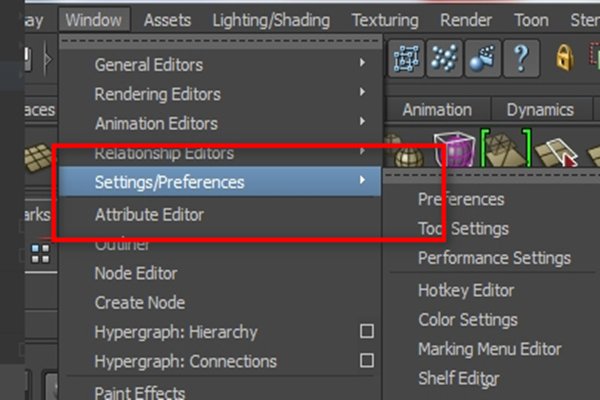Open Preferences from the submenu
This screenshot has width=600, height=400.
click(461, 199)
